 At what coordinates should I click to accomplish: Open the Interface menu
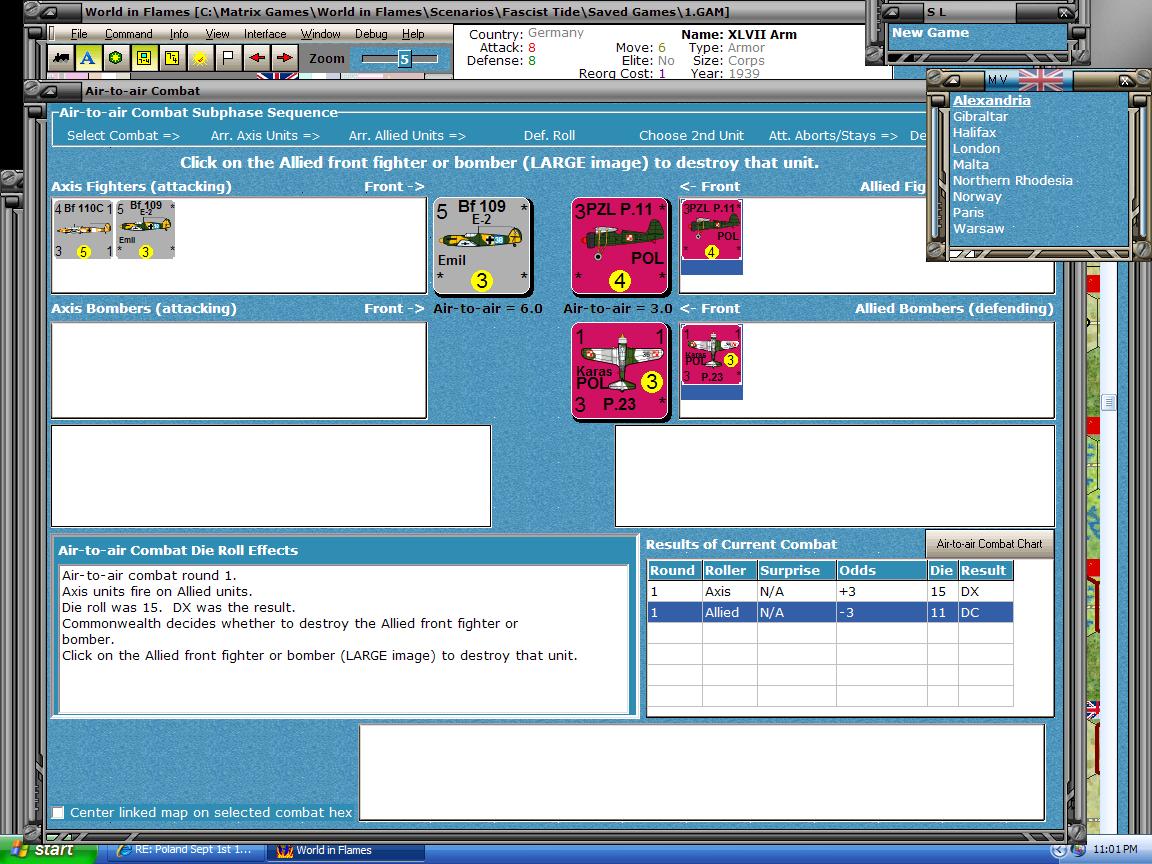pos(264,34)
